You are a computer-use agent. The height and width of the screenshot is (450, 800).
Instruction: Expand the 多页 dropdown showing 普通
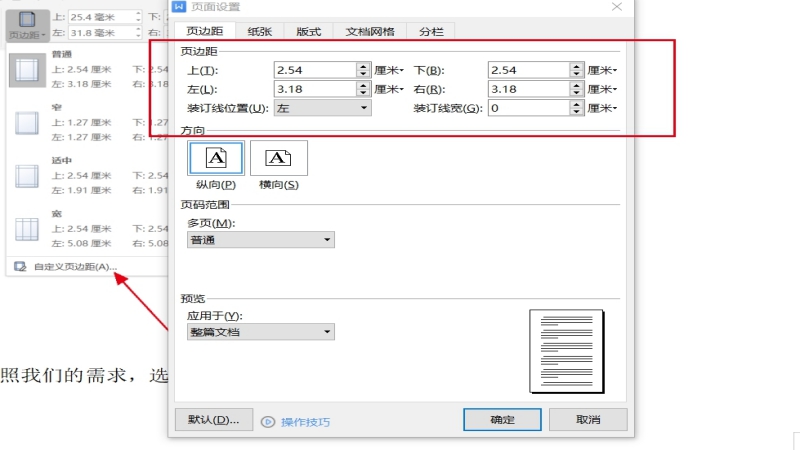[261, 240]
